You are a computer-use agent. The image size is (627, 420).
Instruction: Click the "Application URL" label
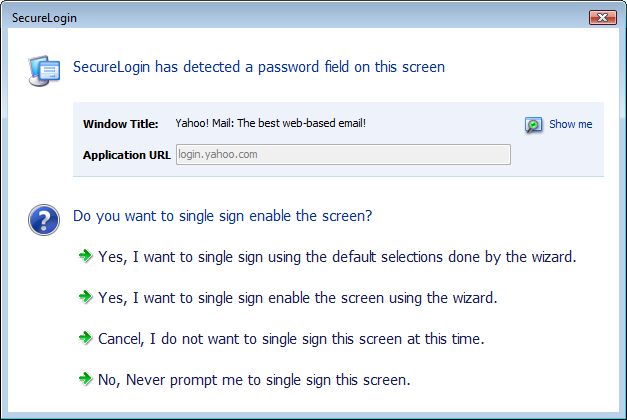(x=126, y=155)
